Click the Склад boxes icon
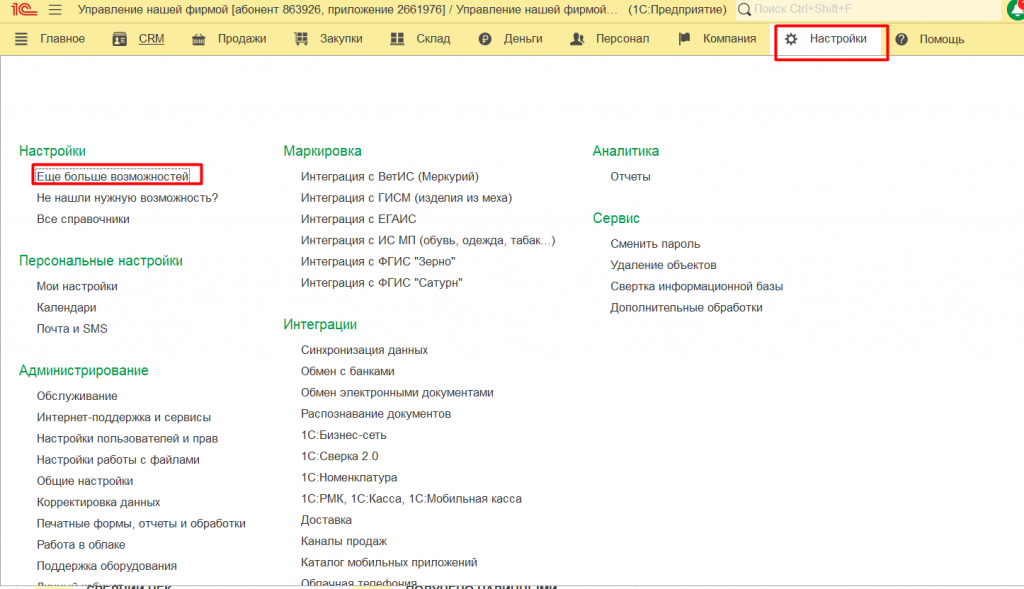The height and width of the screenshot is (589, 1024). click(x=397, y=39)
